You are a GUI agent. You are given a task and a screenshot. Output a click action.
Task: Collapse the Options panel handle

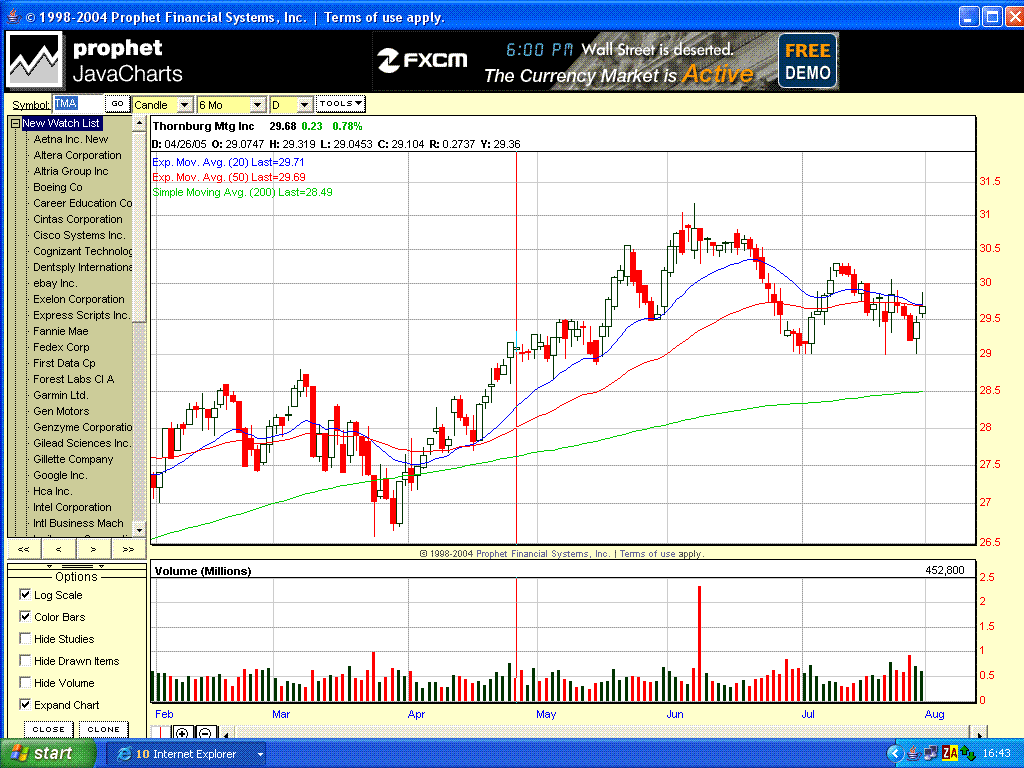[x=77, y=566]
